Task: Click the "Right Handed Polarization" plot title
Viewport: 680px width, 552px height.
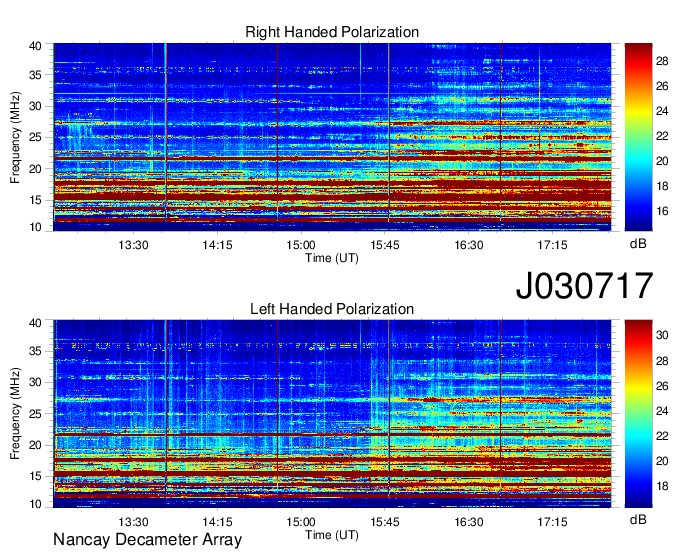Action: [x=332, y=32]
